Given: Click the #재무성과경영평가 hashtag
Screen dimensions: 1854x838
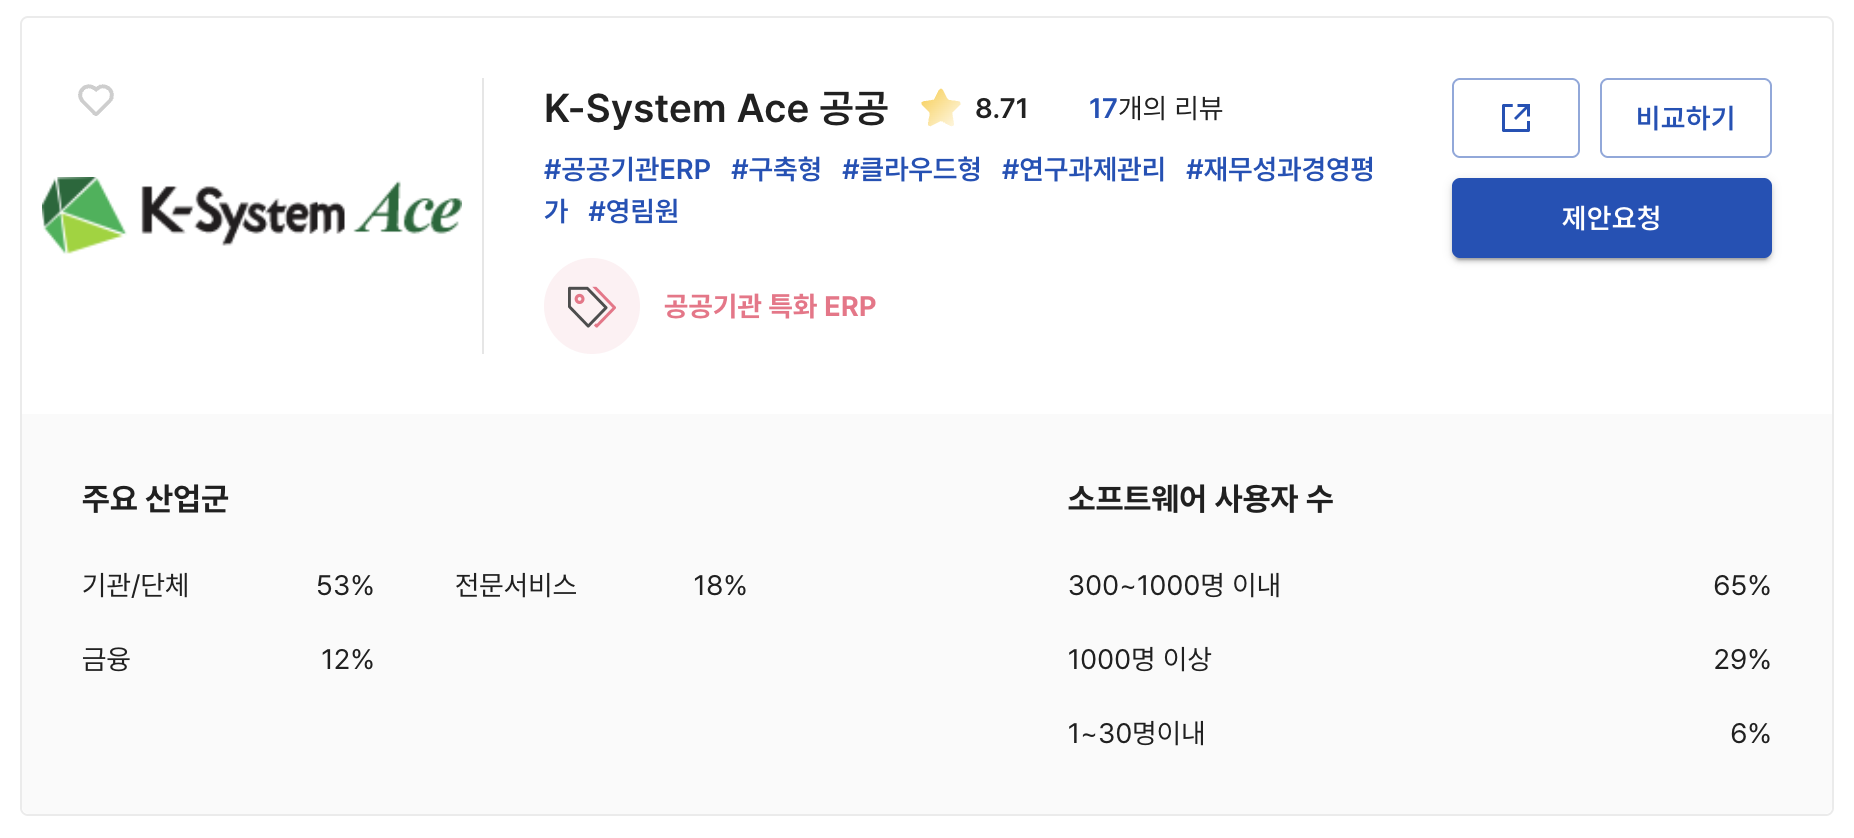Looking at the screenshot, I should [x=1281, y=169].
